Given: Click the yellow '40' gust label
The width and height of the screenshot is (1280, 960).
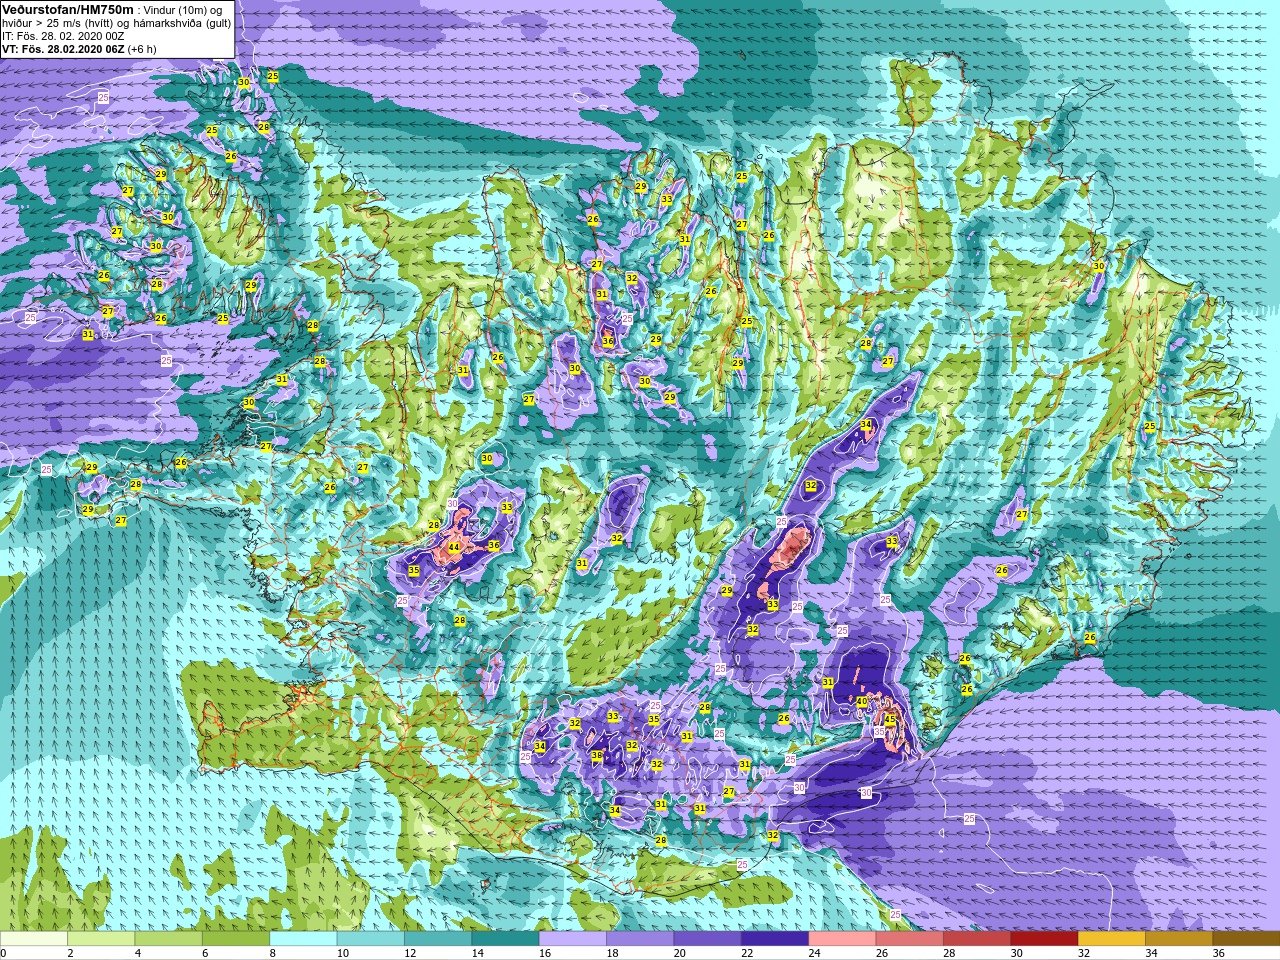Looking at the screenshot, I should click(x=862, y=702).
